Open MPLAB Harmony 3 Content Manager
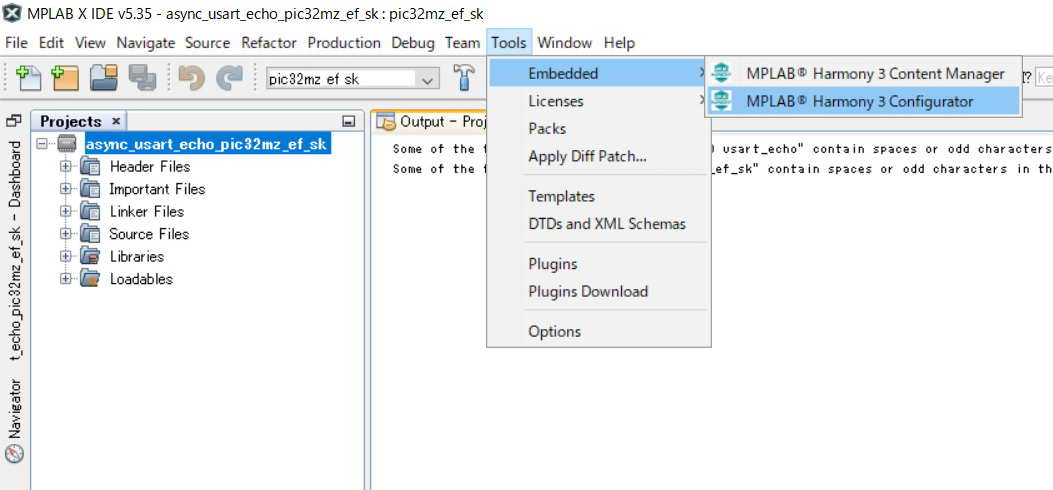 coord(874,73)
